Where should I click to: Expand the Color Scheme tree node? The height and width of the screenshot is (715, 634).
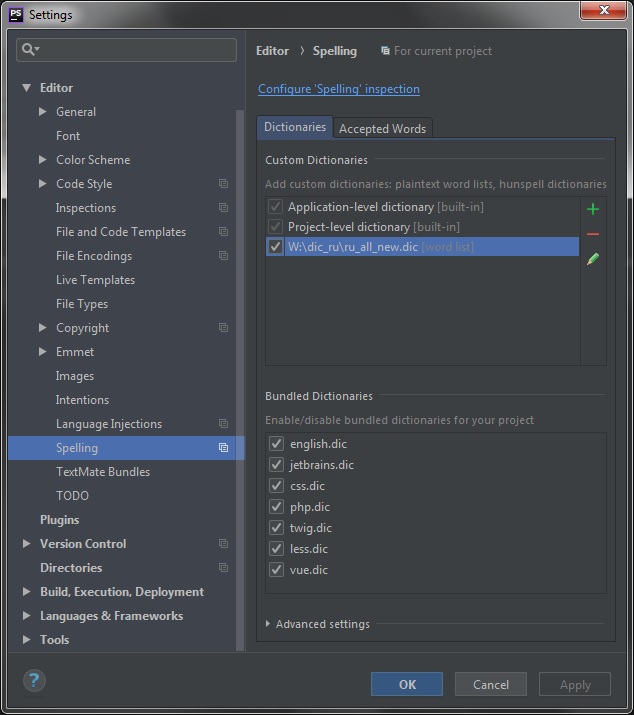pyautogui.click(x=43, y=160)
